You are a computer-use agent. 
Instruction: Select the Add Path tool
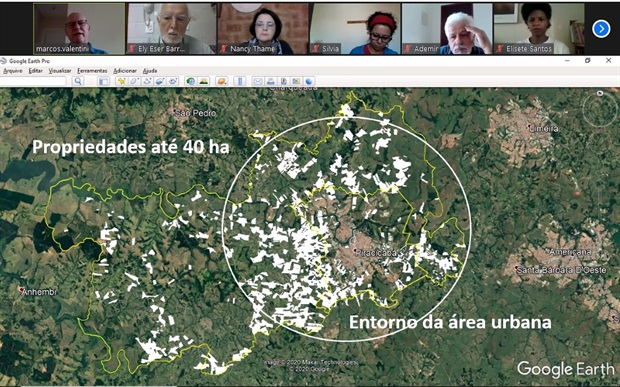(x=147, y=81)
